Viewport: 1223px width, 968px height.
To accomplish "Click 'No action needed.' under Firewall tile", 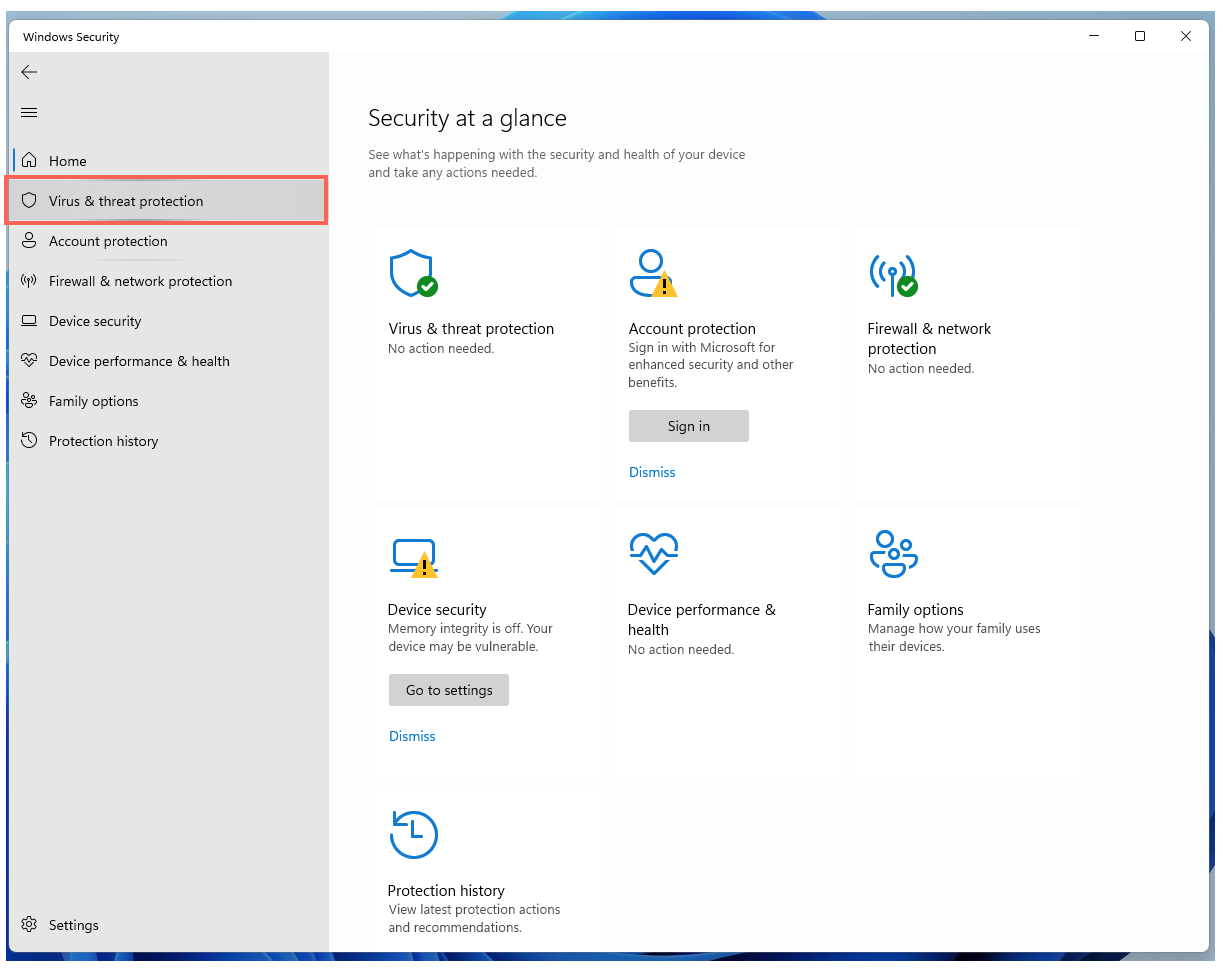I will click(921, 368).
